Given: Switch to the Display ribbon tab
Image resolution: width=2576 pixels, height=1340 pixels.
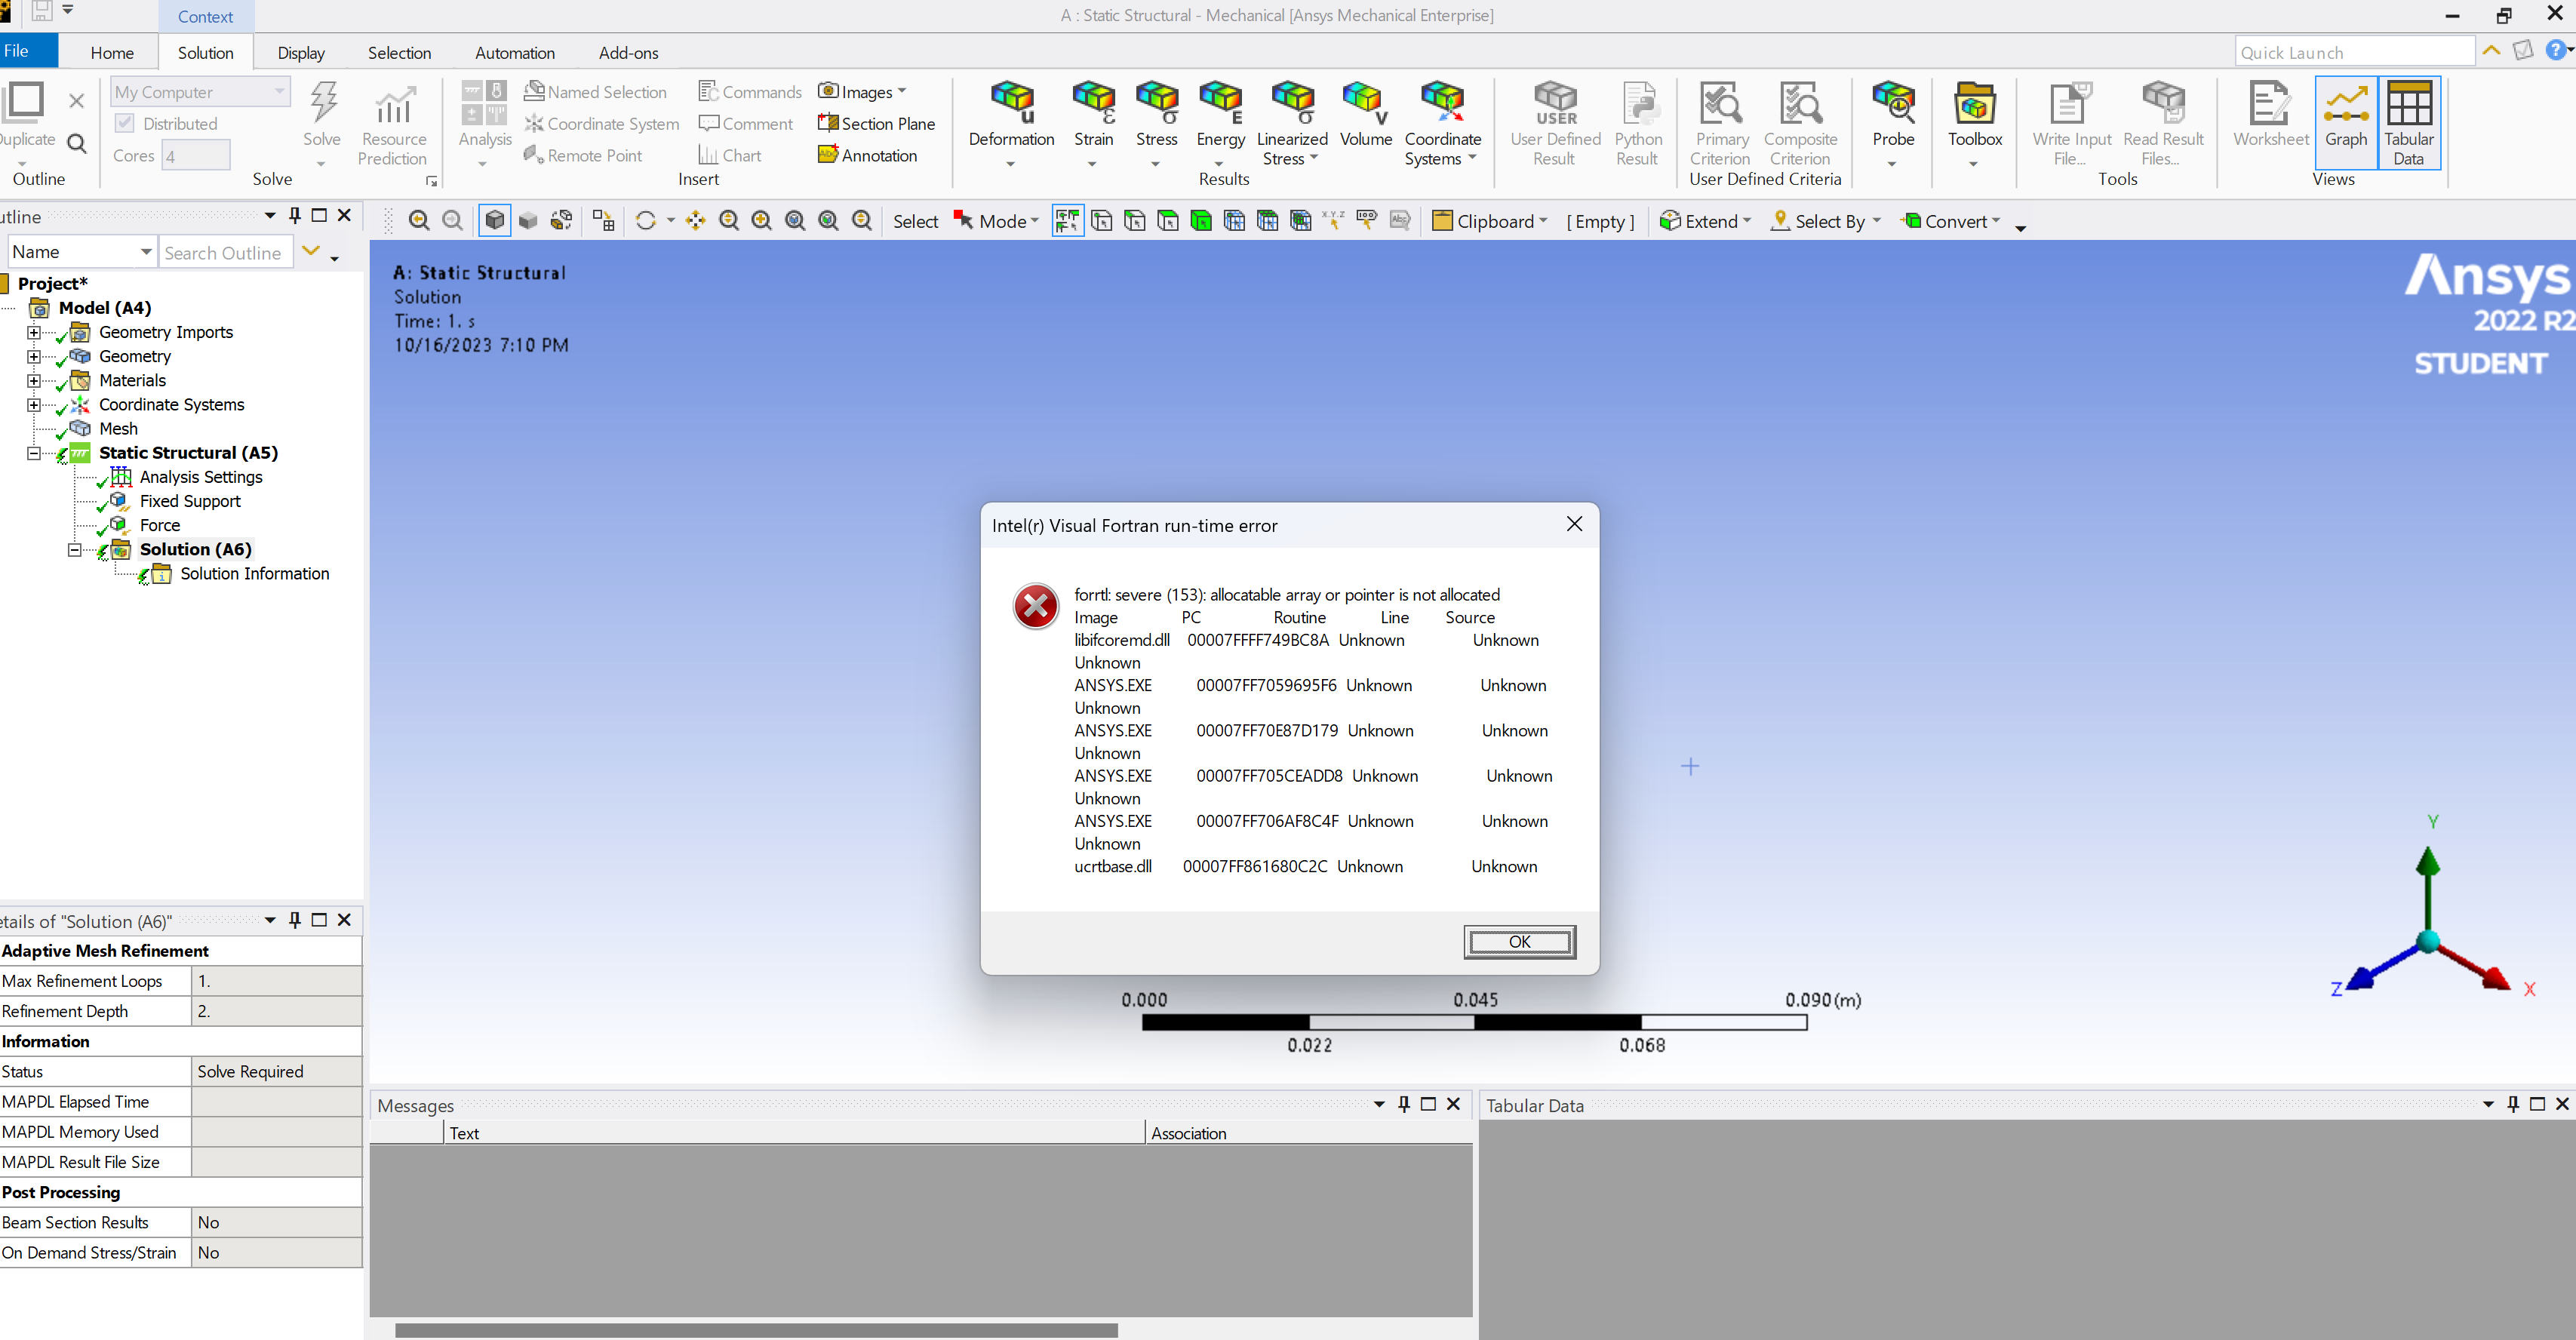Looking at the screenshot, I should coord(300,53).
